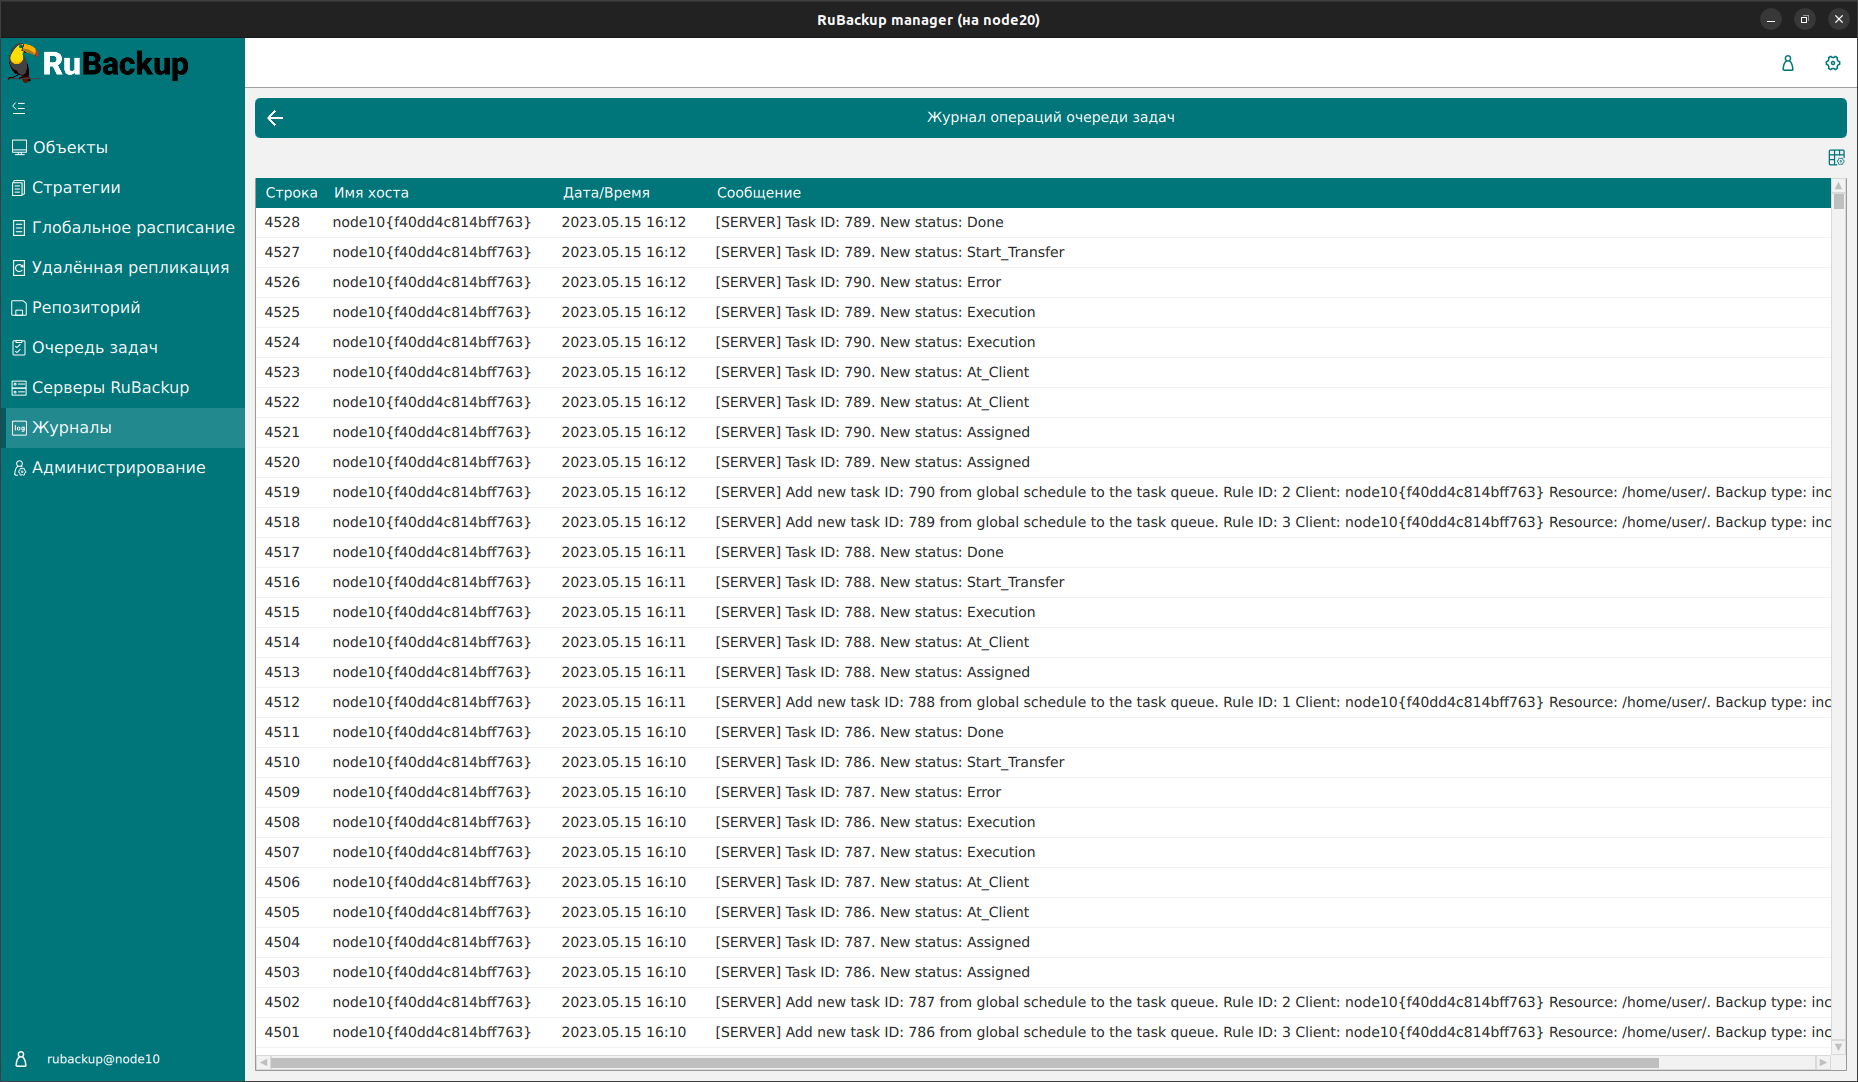Viewport: 1858px width, 1082px height.
Task: Open the Объекты section
Action: (x=70, y=147)
